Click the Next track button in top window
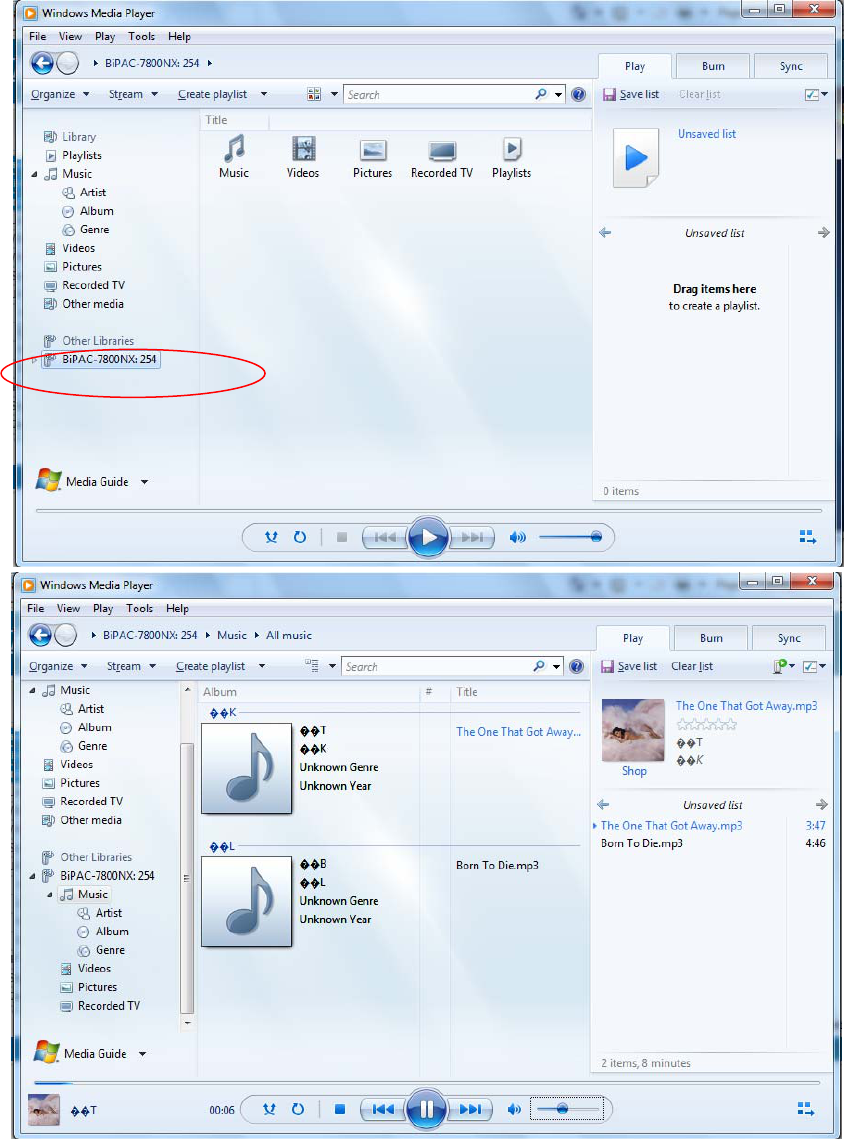Image resolution: width=844 pixels, height=1139 pixels. (472, 538)
